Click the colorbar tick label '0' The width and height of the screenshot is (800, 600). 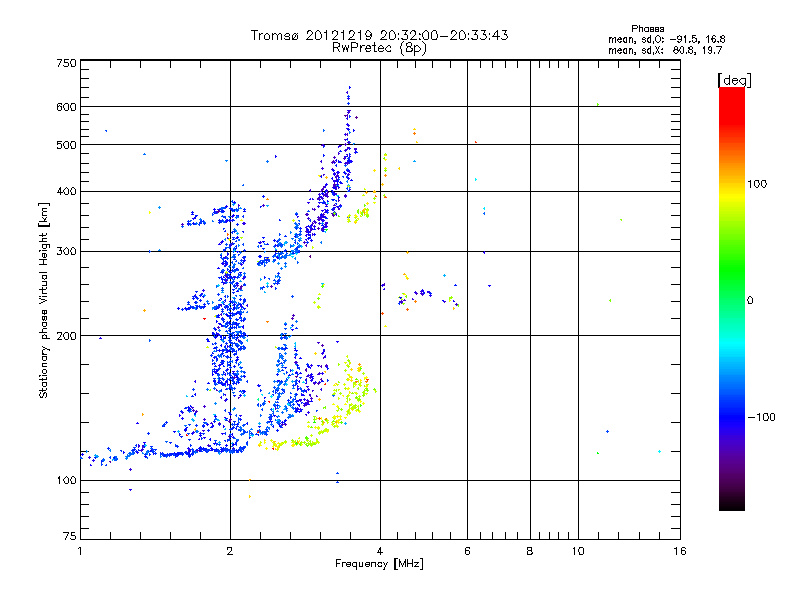(x=750, y=301)
